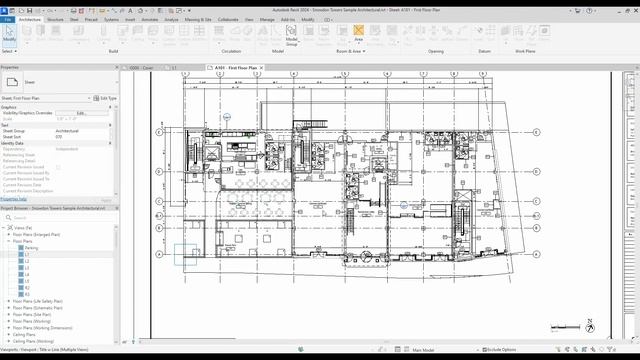This screenshot has width=640, height=360.
Task: Select the Component tool in the Build panel
Action: (78, 34)
